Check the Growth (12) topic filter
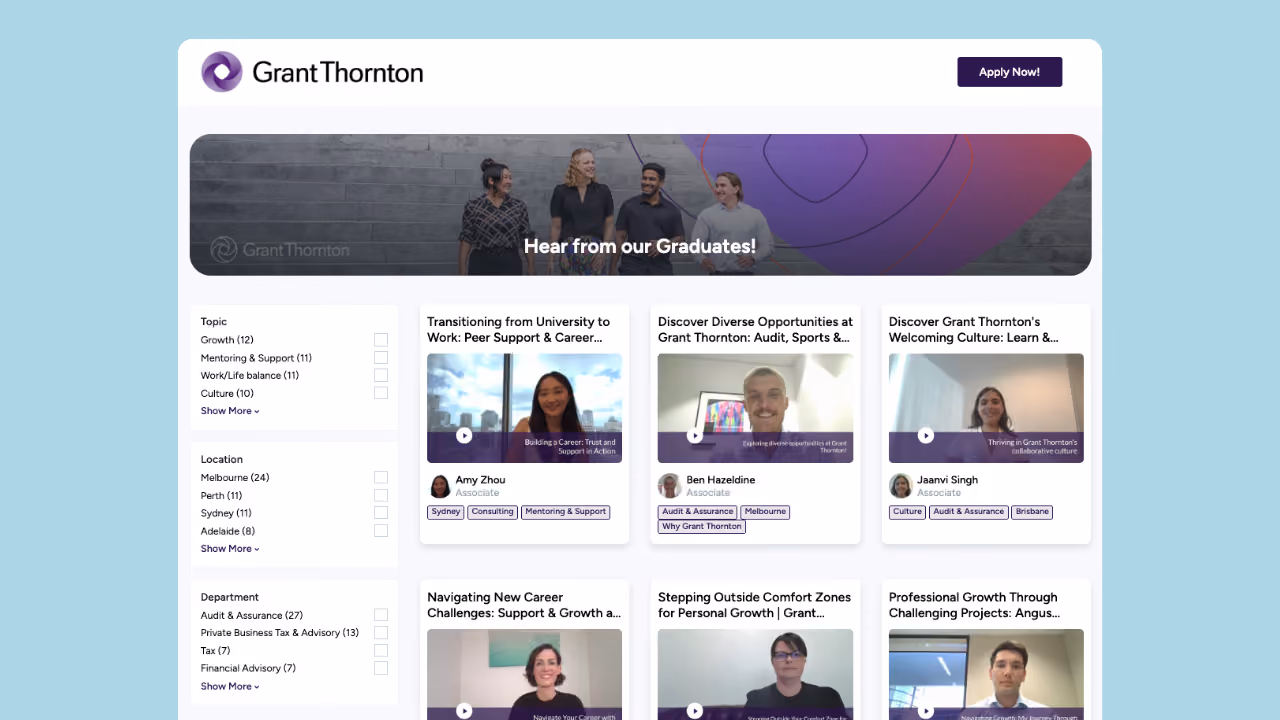Viewport: 1280px width, 720px height. coord(381,340)
